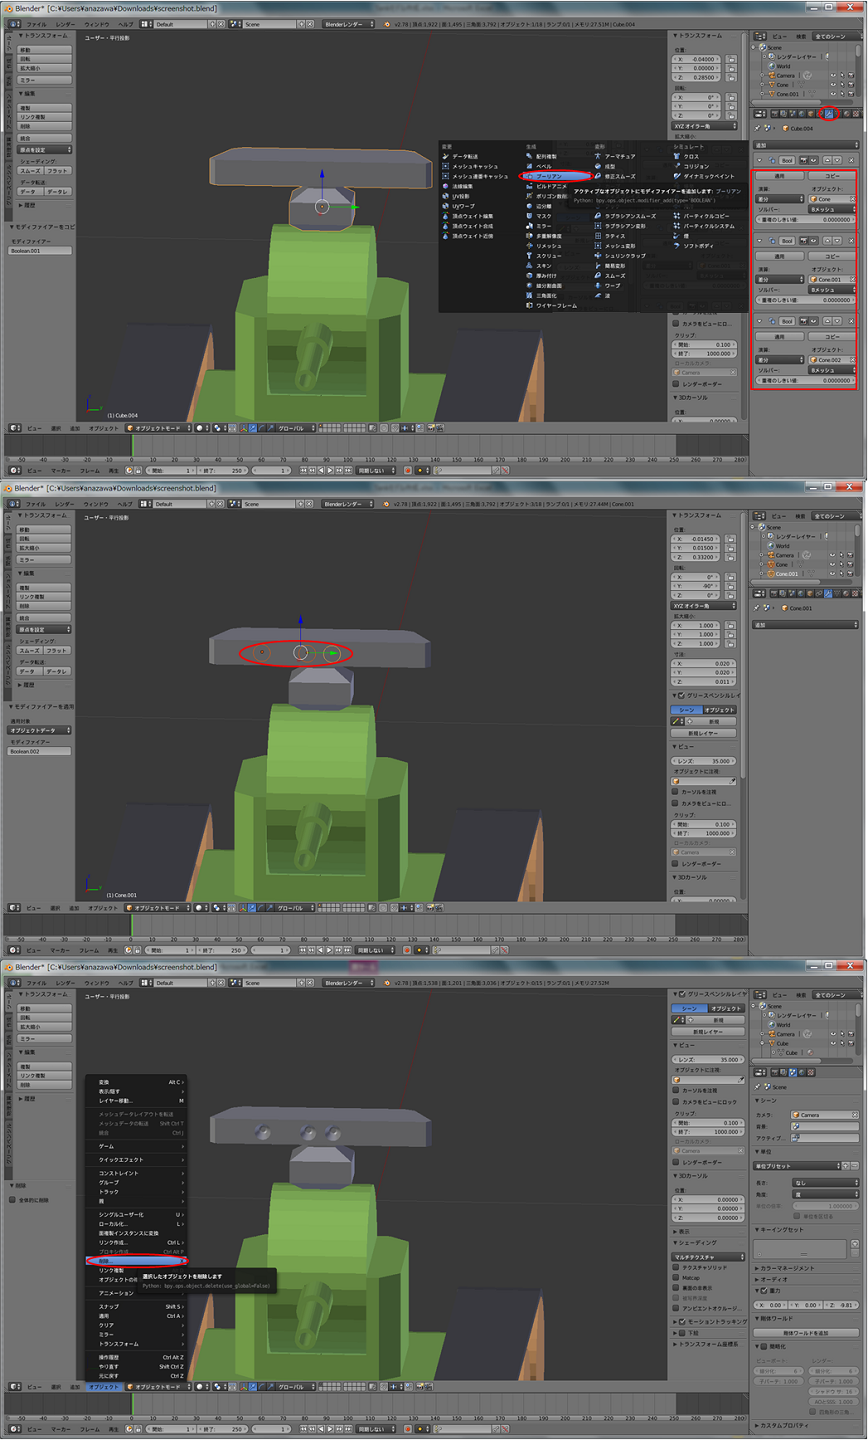Viewport: 868px width, 1440px height.
Task: Toggle the 重力 gravity checkbox
Action: pyautogui.click(x=764, y=1291)
